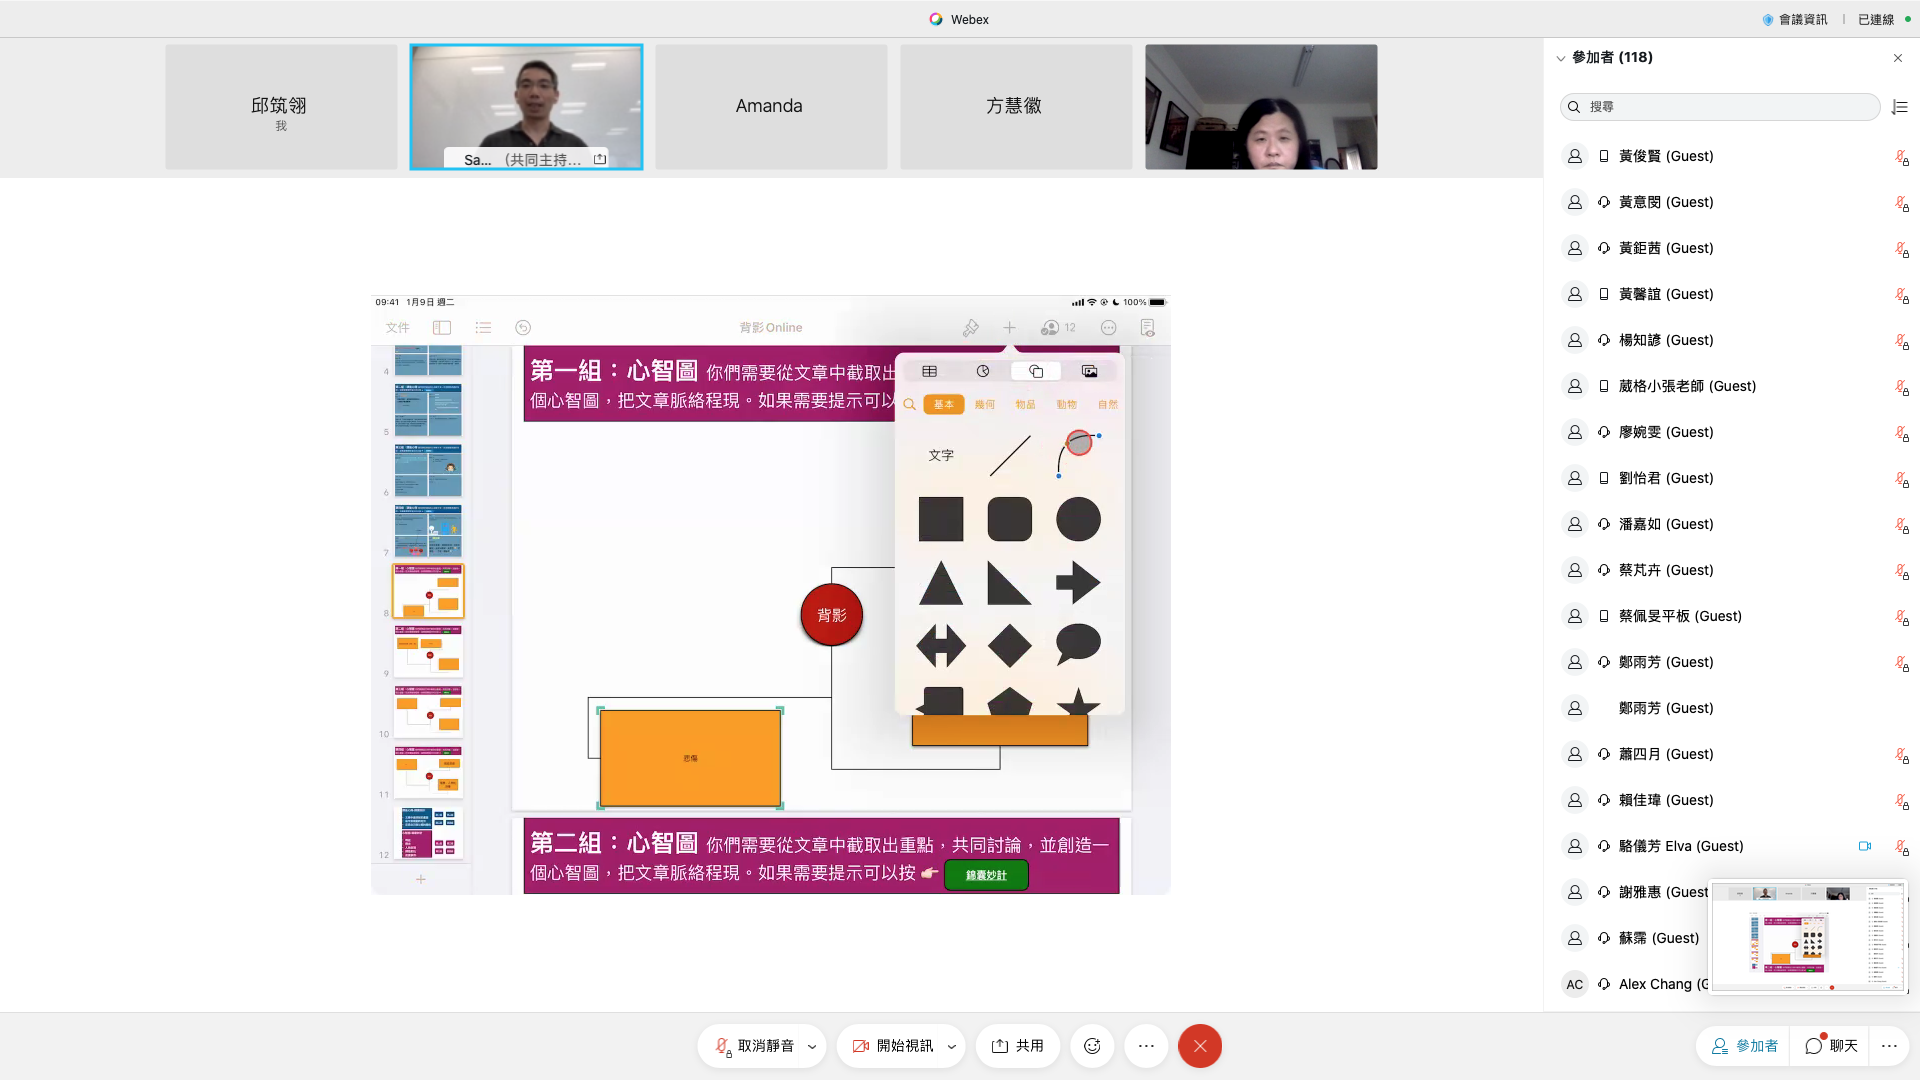Open the 聊天 chat button
Viewport: 1920px width, 1080px height.
[1831, 1046]
